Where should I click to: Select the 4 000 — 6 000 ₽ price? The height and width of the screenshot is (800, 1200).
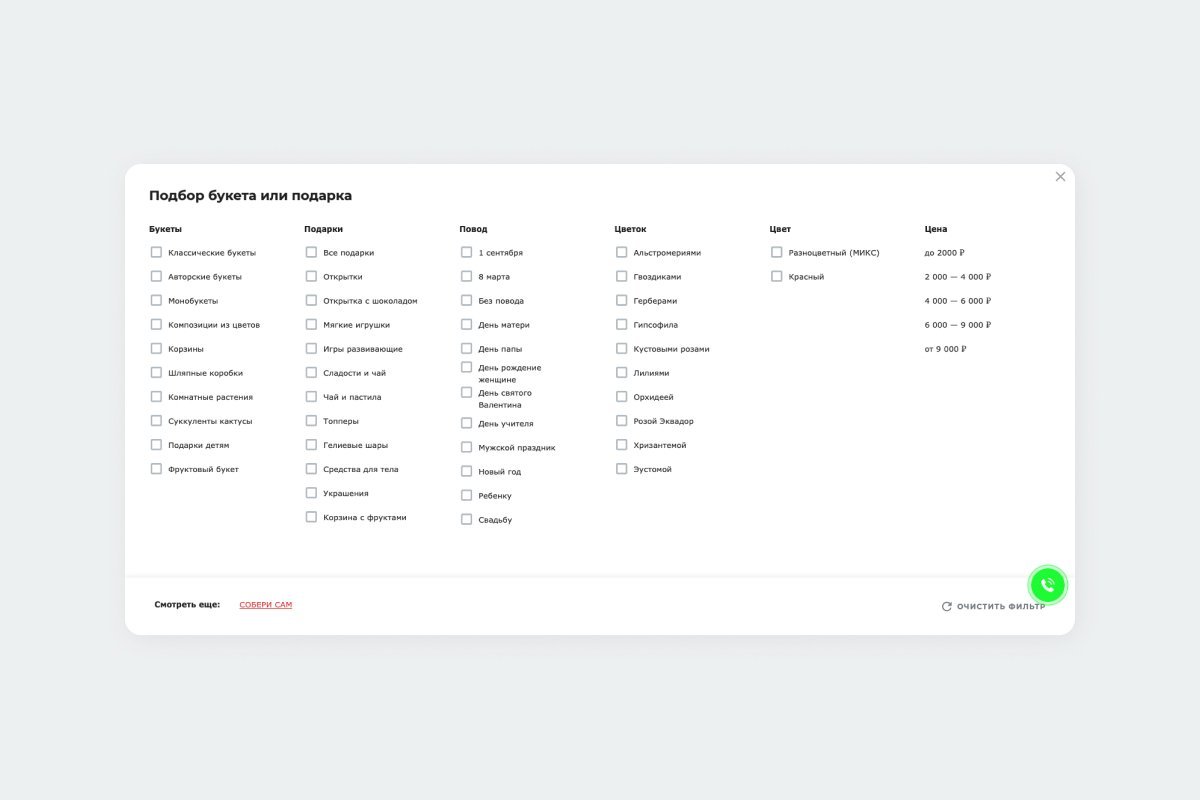(957, 301)
